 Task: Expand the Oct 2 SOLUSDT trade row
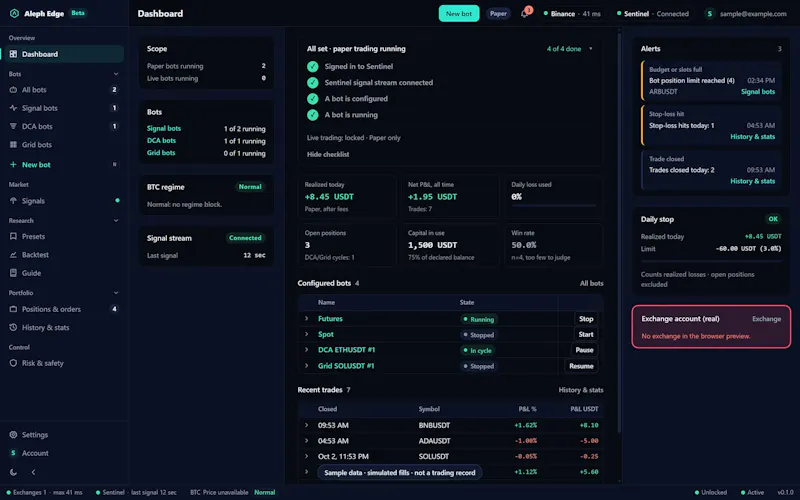[x=306, y=457]
